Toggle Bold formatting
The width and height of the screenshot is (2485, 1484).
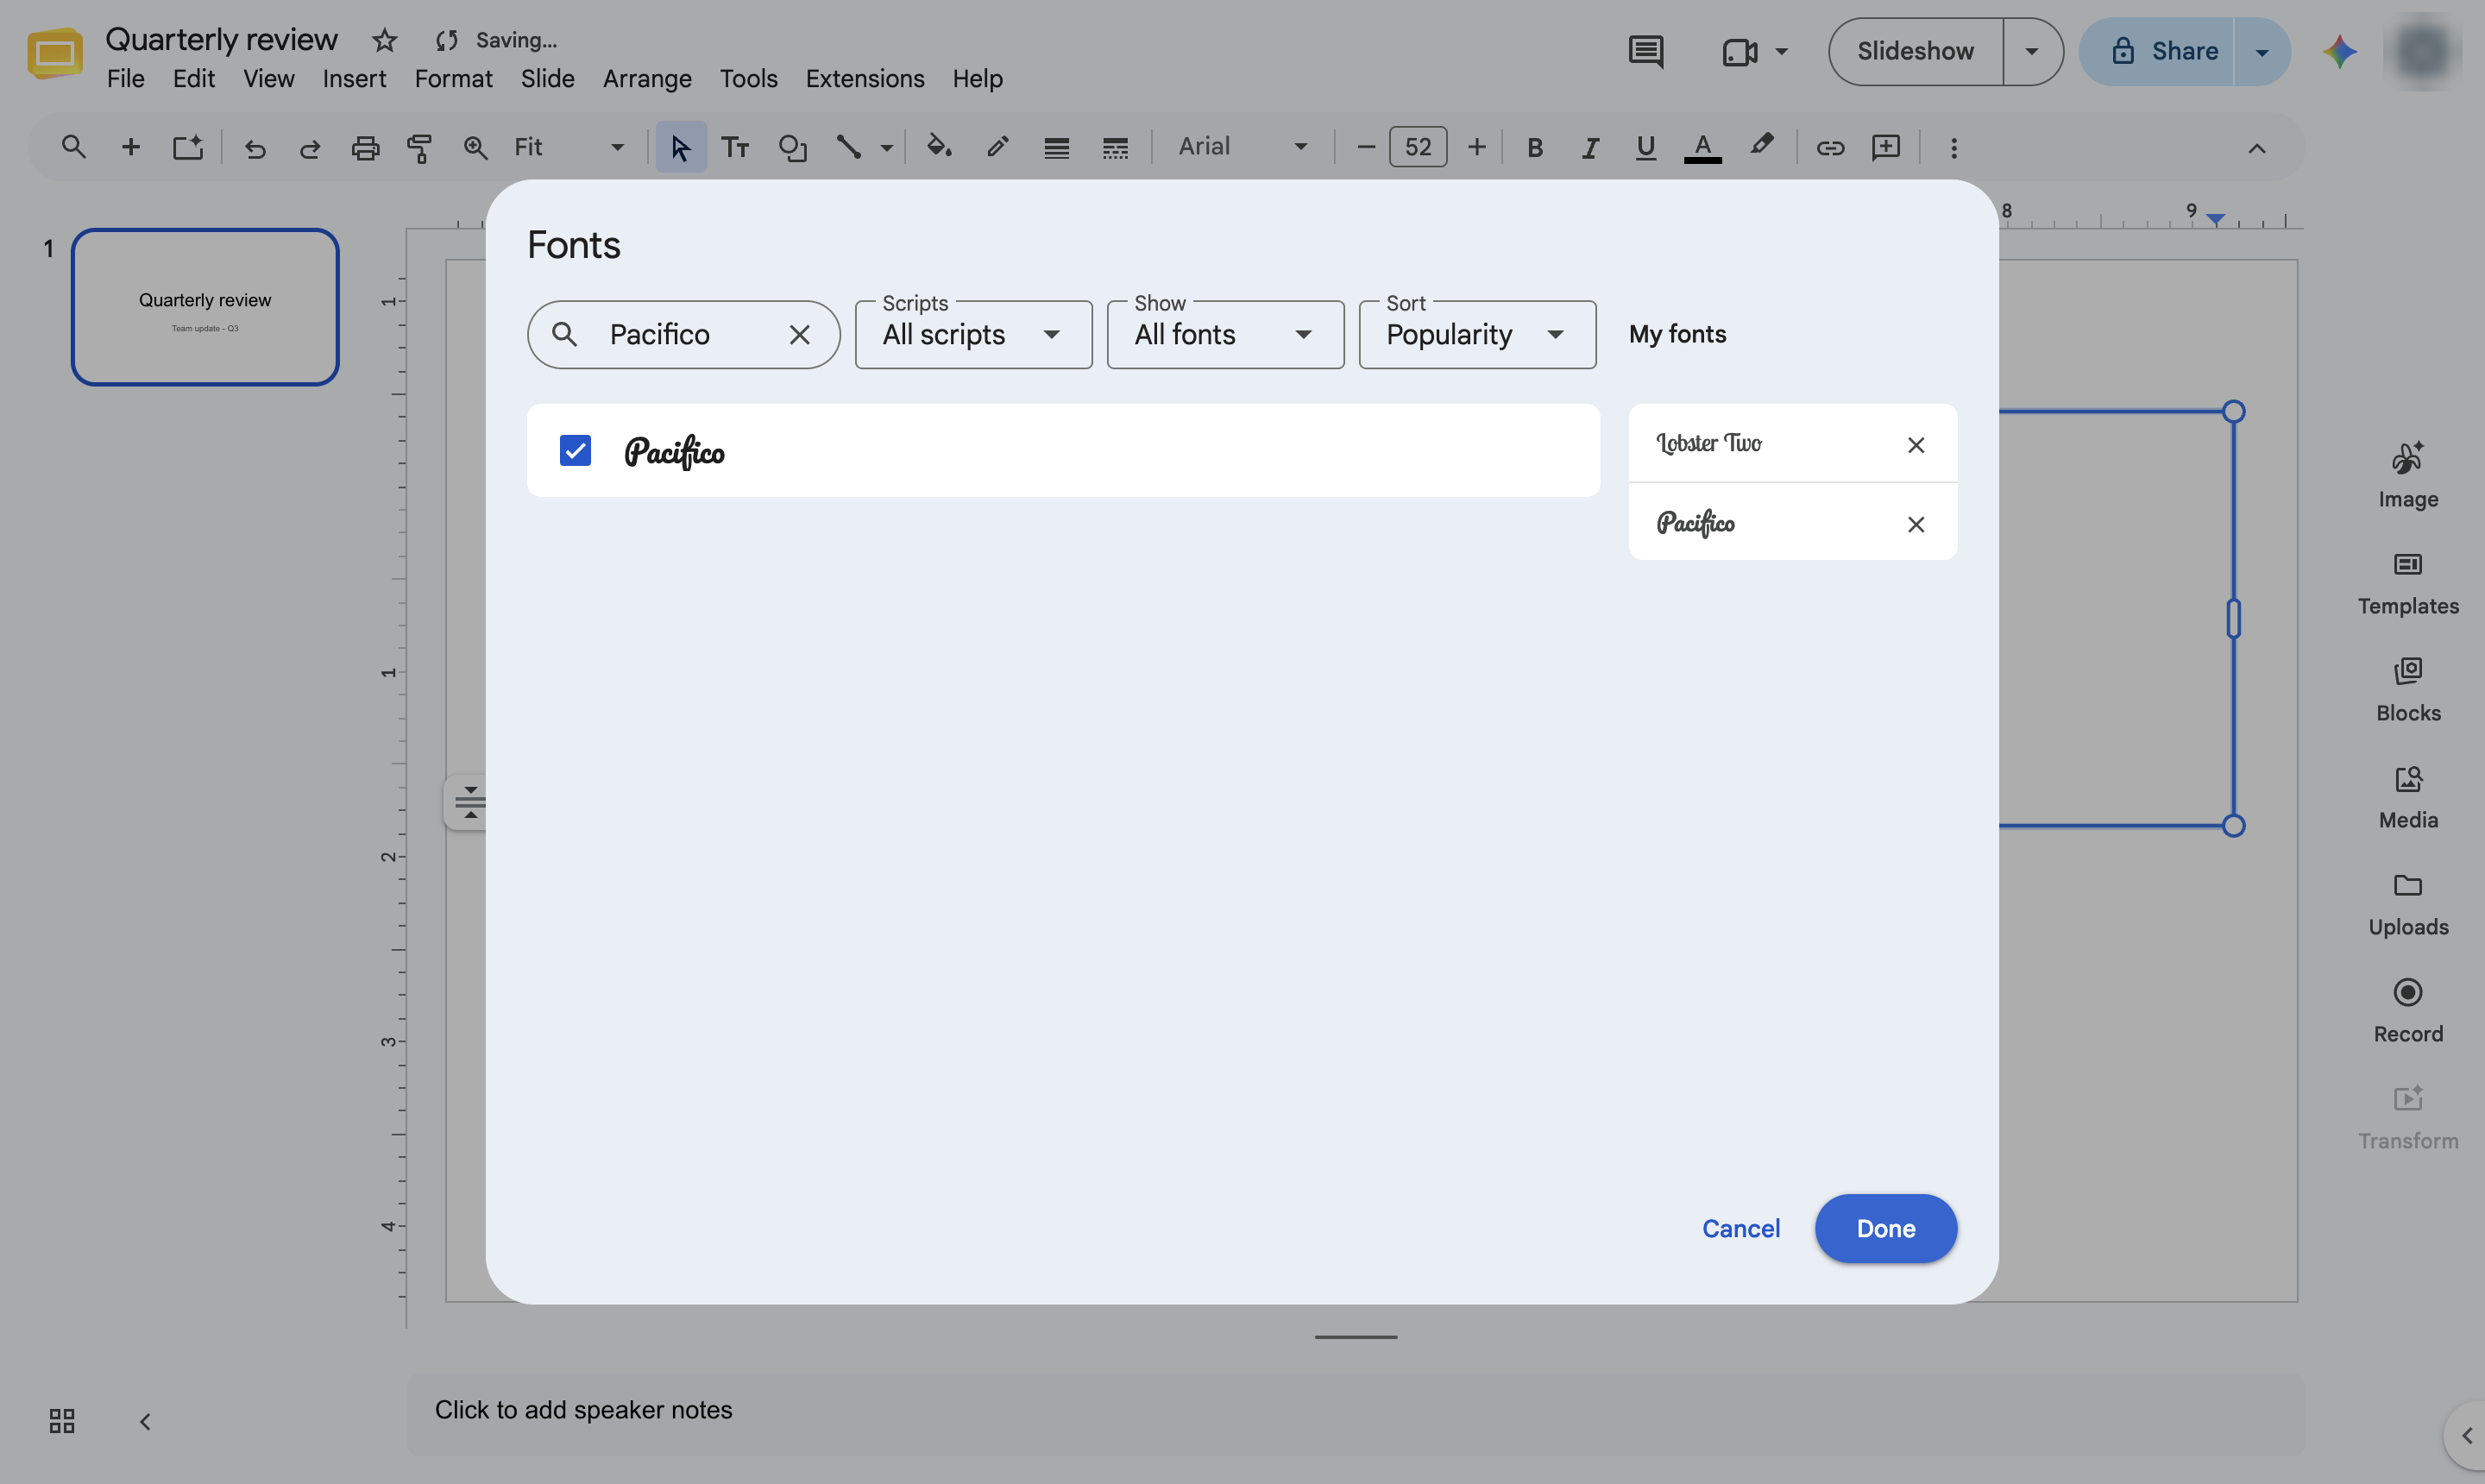pos(1535,148)
